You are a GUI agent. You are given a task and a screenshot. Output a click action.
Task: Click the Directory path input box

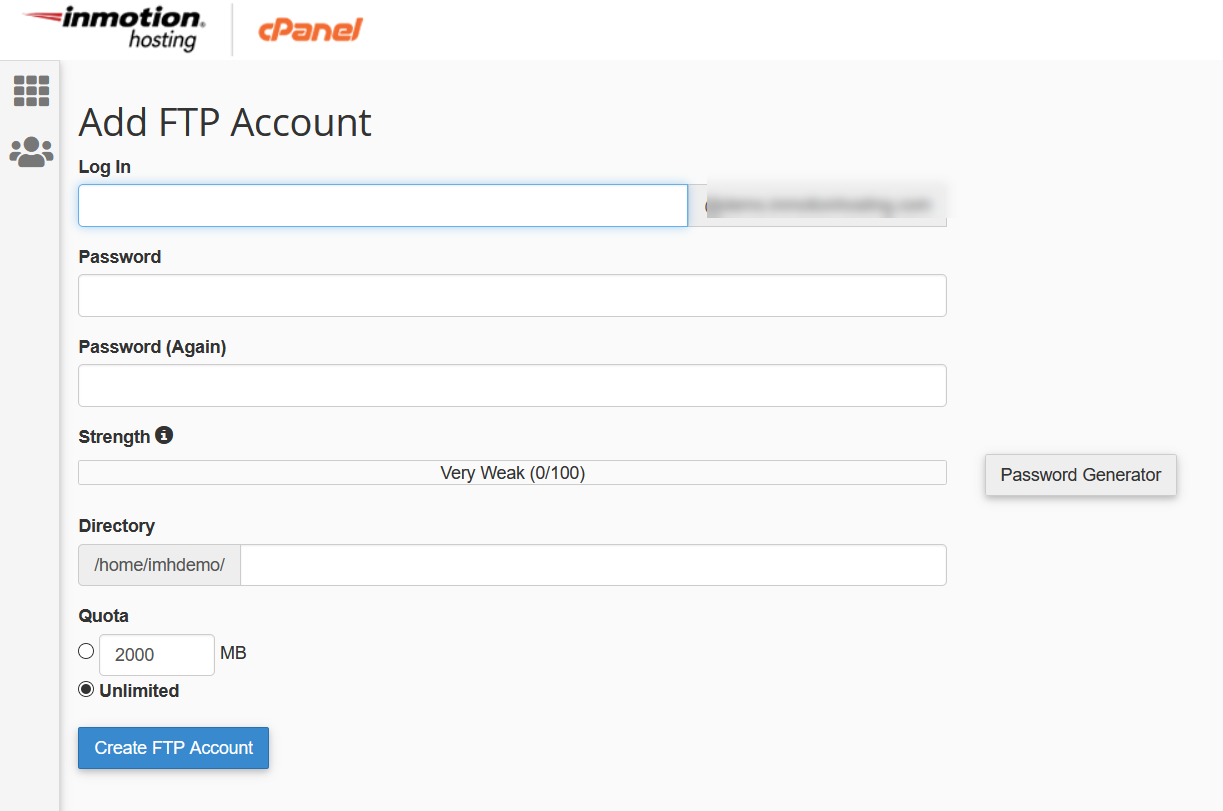593,565
